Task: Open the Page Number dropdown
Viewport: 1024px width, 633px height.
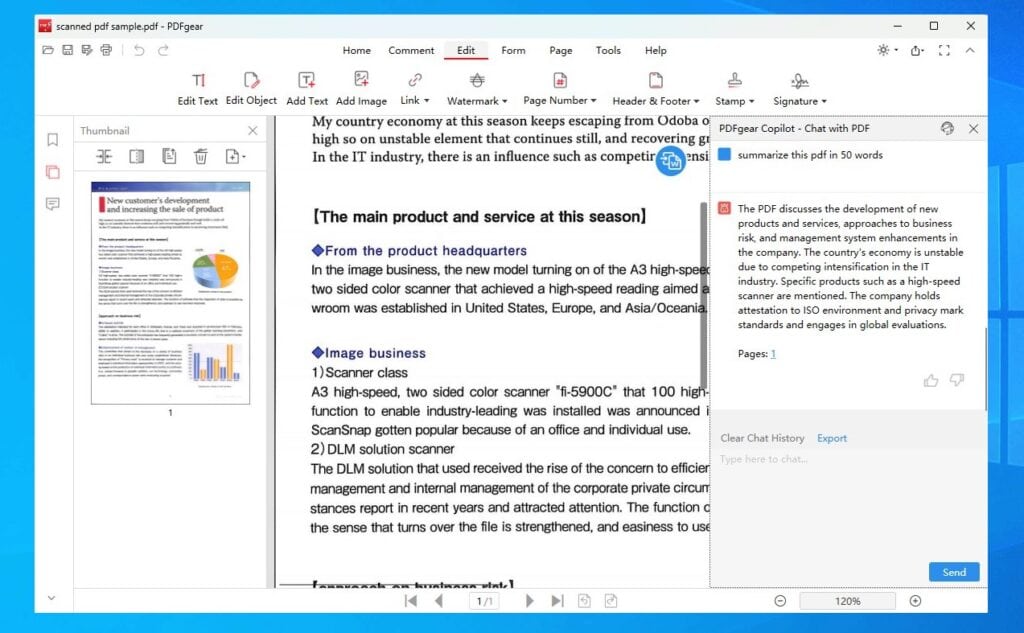Action: 560,89
